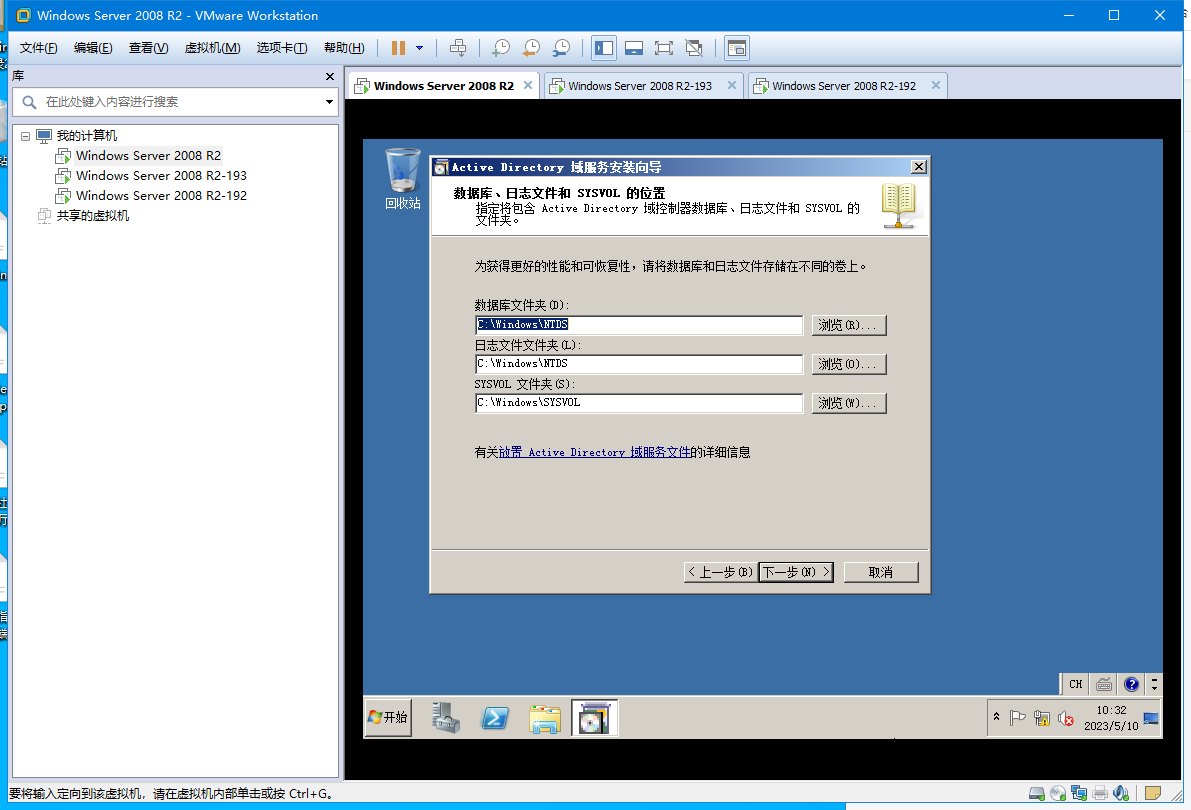Click the thumbnail bar view icon
The width and height of the screenshot is (1191, 810).
(x=633, y=48)
